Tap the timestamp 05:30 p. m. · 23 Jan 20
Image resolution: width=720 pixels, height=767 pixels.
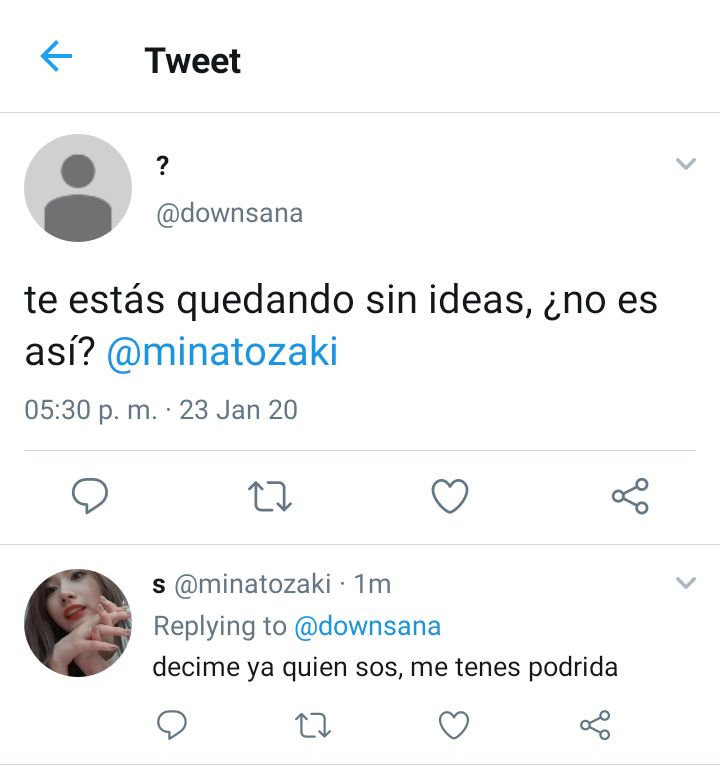click(x=161, y=410)
